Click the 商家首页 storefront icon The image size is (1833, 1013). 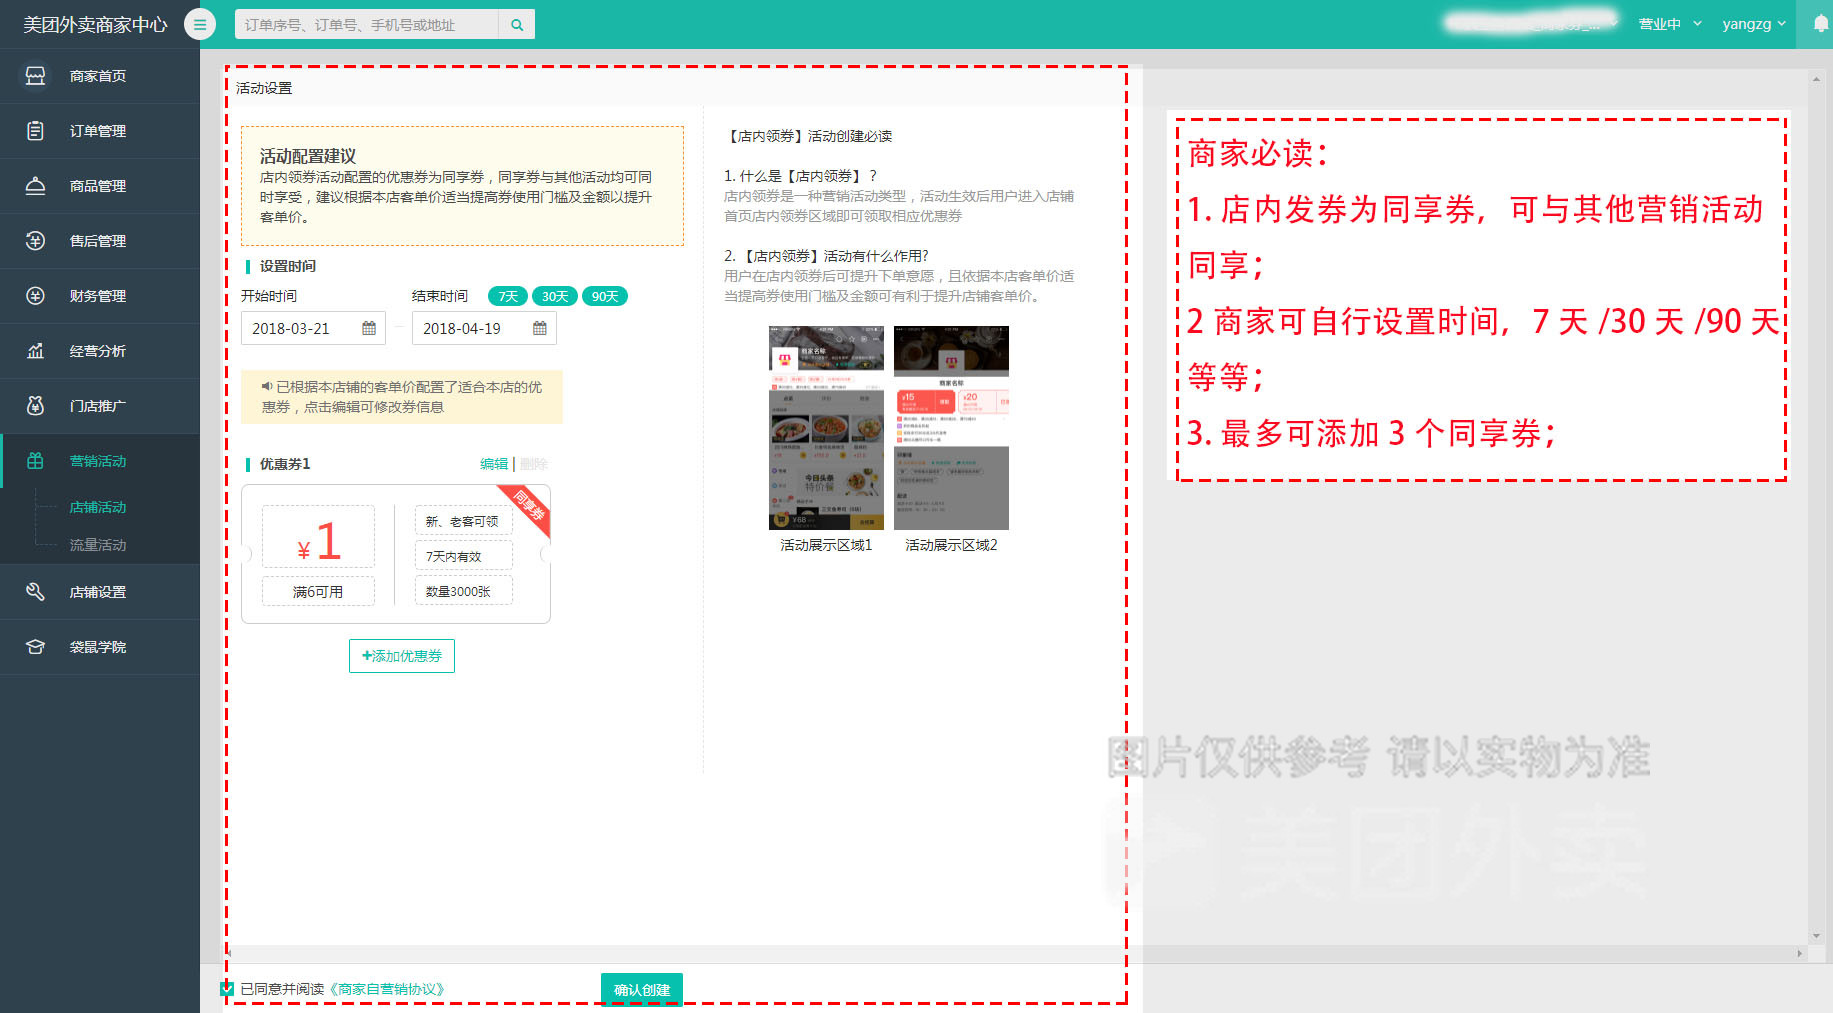pyautogui.click(x=35, y=76)
